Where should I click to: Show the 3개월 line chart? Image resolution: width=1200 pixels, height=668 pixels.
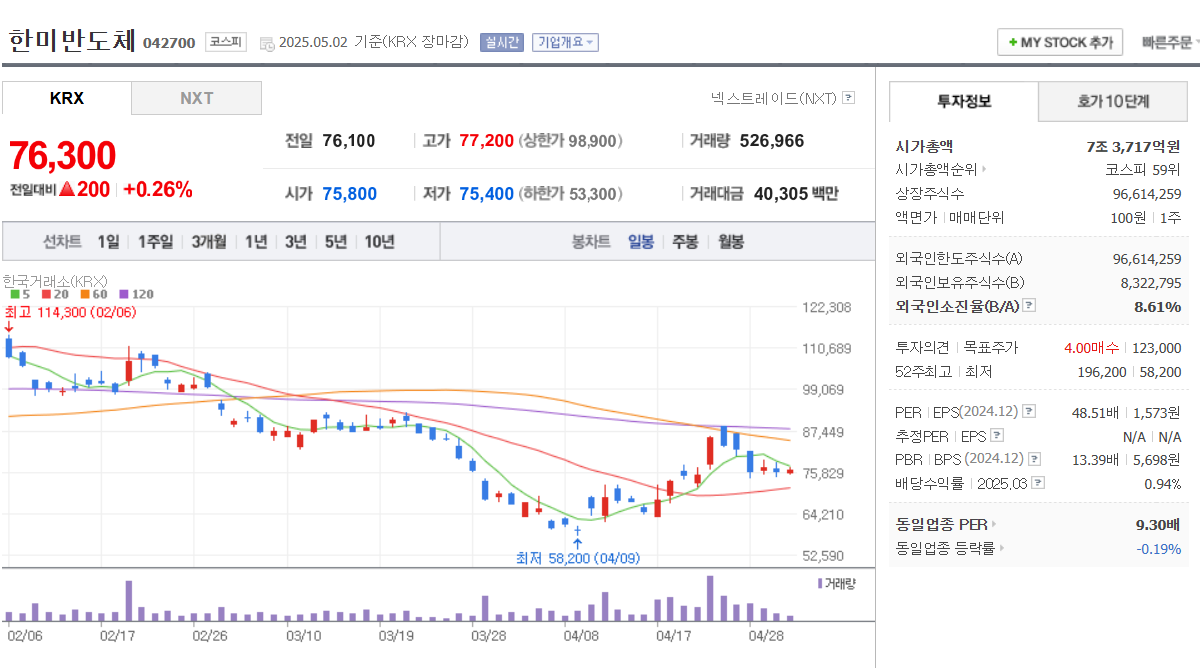coord(209,241)
